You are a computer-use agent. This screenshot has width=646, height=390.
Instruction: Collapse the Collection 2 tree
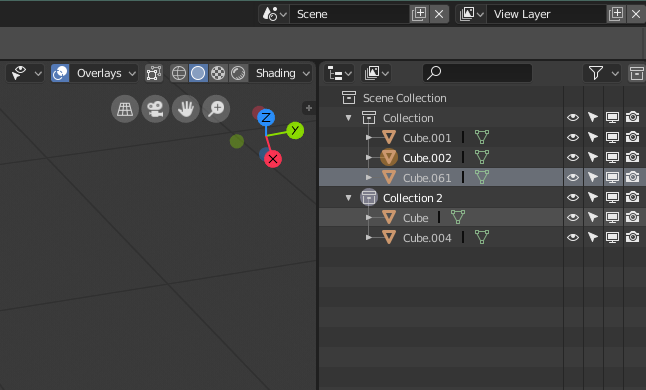(x=349, y=198)
